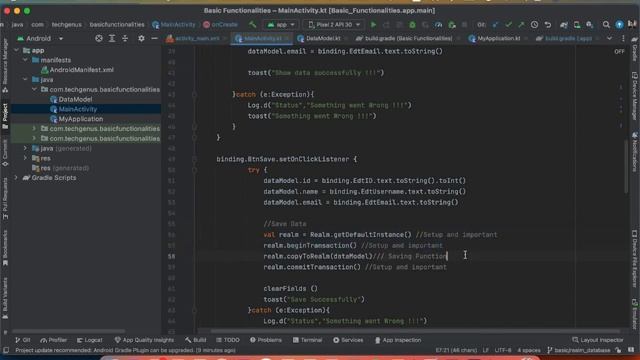Viewport: 640px width, 360px height.
Task: Open the Device File Explorer side panel
Action: 635,259
